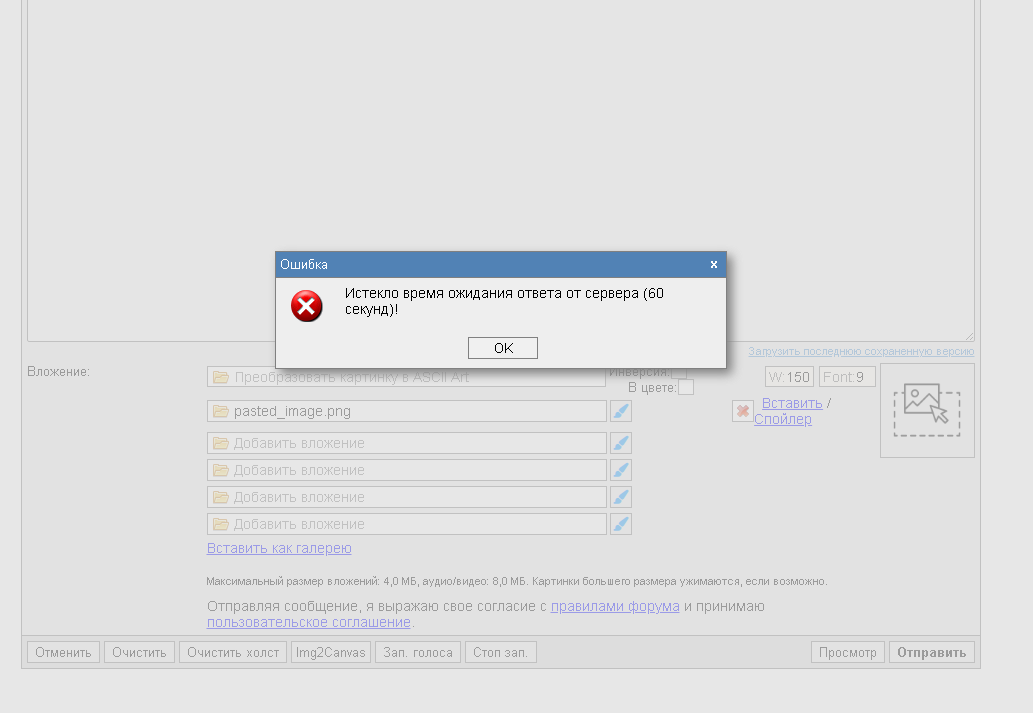Image resolution: width=1033 pixels, height=713 pixels.
Task: Click the brush icon beside the last Добавить вложение field
Action: click(621, 524)
